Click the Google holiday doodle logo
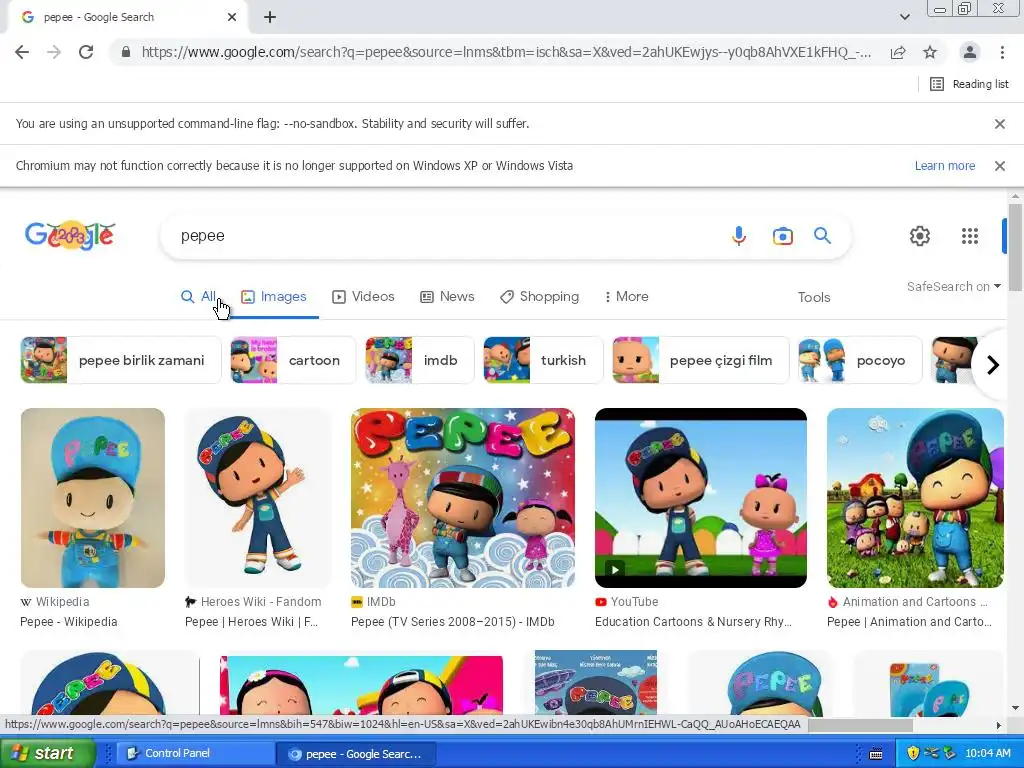 tap(70, 235)
